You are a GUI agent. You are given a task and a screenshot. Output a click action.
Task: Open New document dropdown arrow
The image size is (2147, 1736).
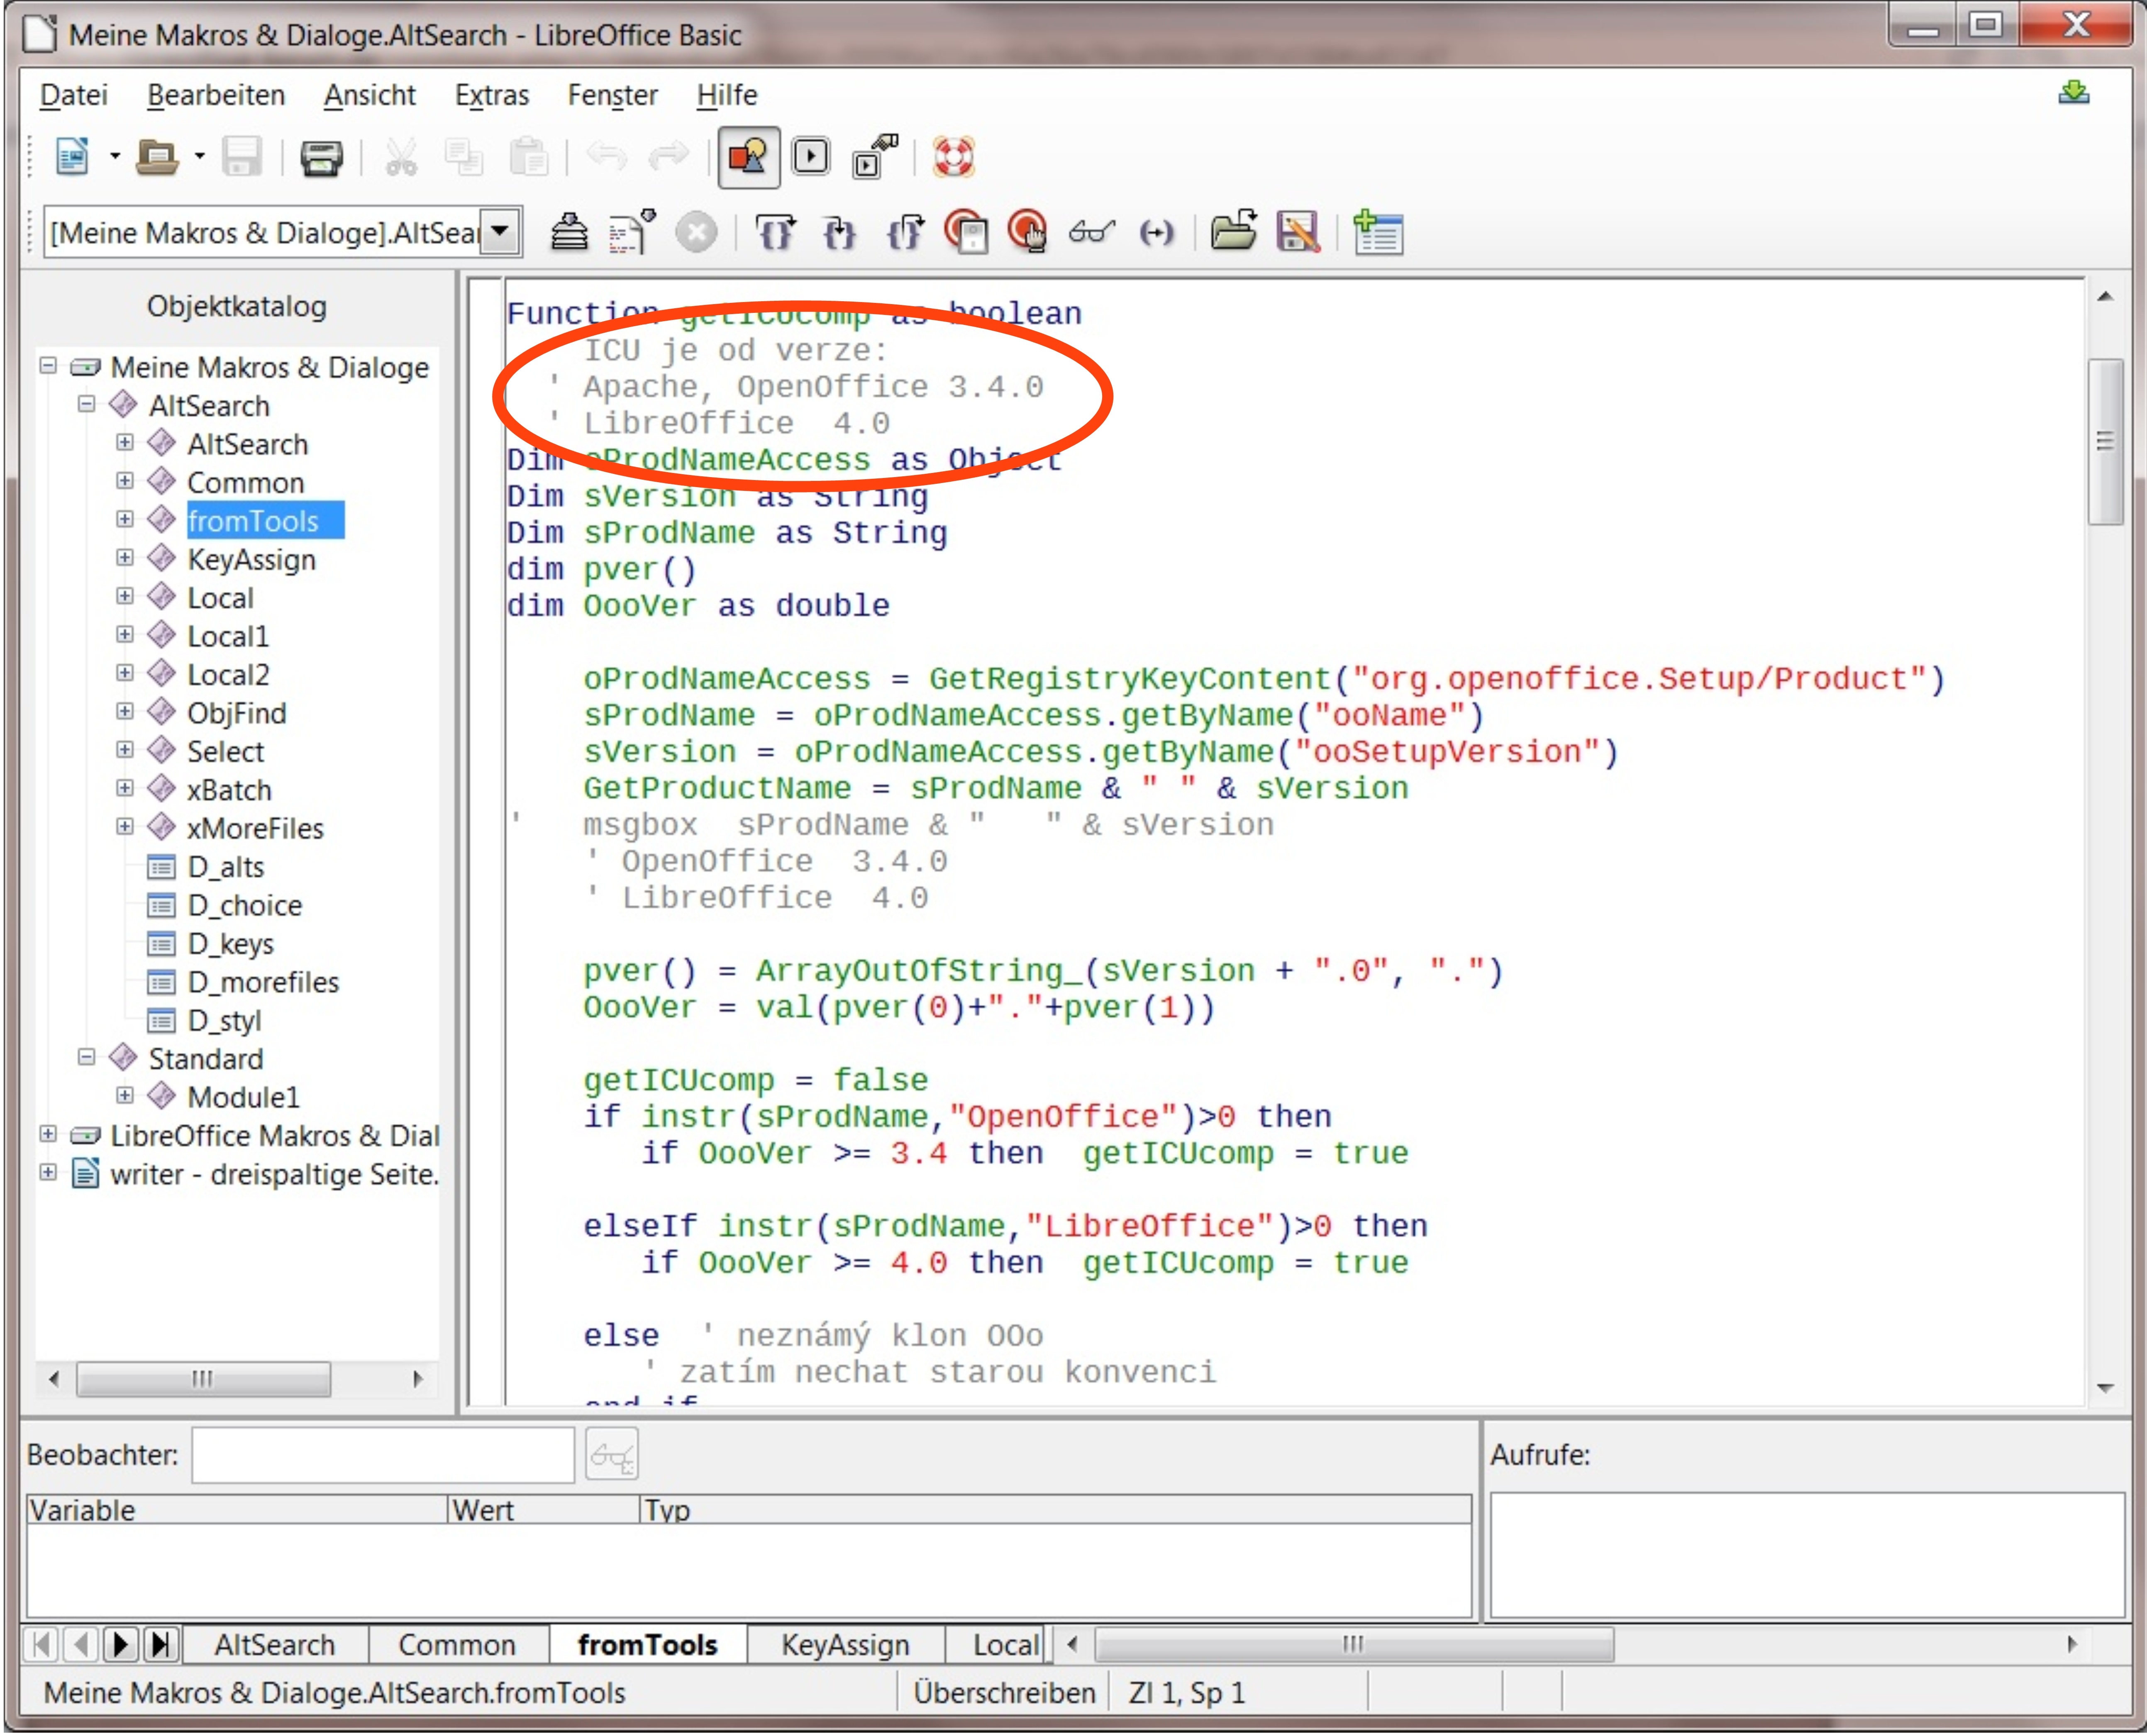(x=115, y=157)
